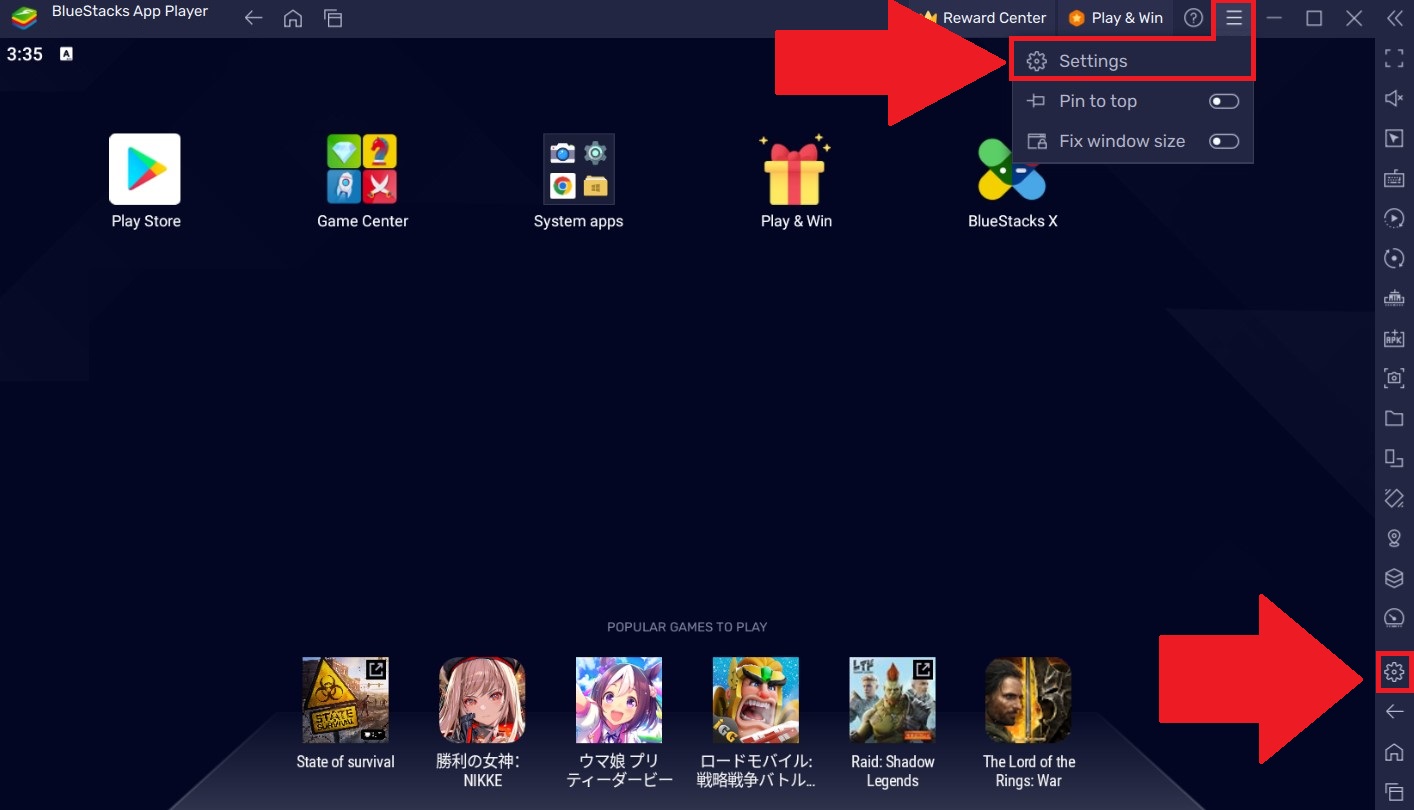Open the Media Manager folder tool
The width and height of the screenshot is (1414, 810).
[x=1393, y=418]
